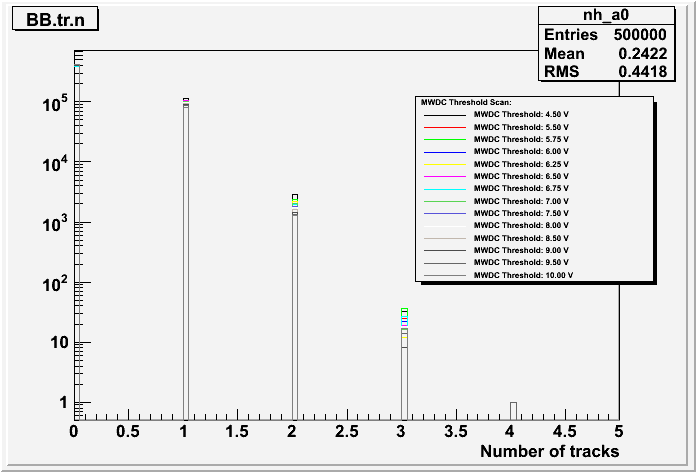
Task: Click the MWDC Threshold Scan legend header
Action: coord(467,102)
